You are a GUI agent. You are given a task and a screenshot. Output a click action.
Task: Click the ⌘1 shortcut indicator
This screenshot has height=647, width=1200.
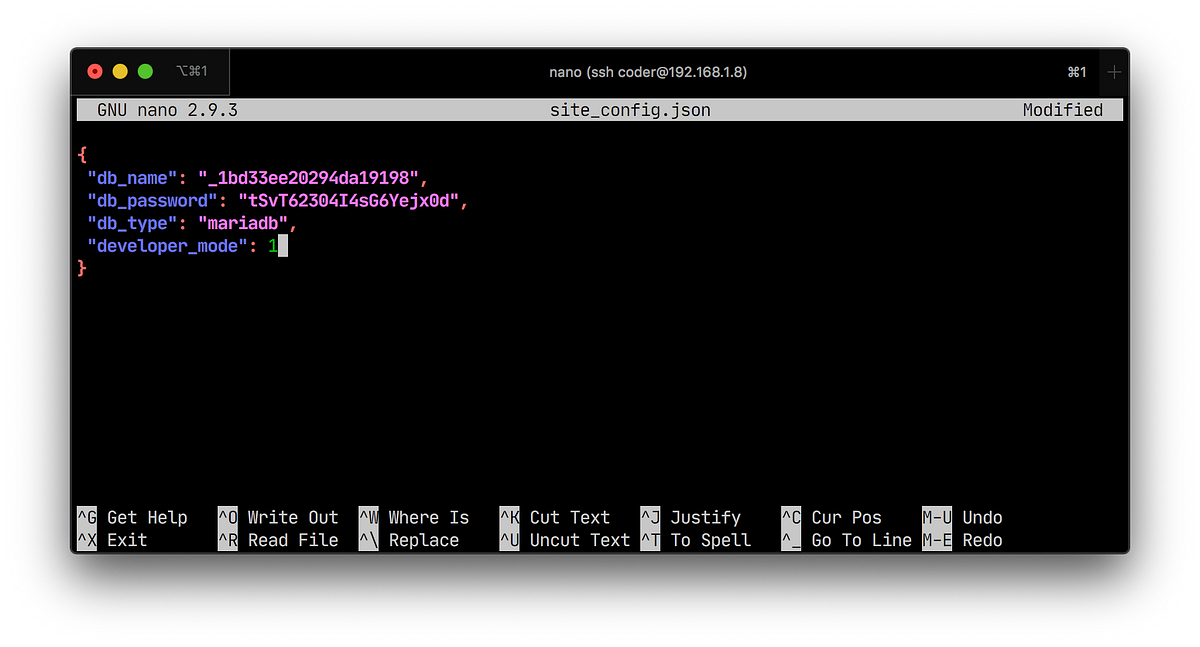pos(1077,72)
